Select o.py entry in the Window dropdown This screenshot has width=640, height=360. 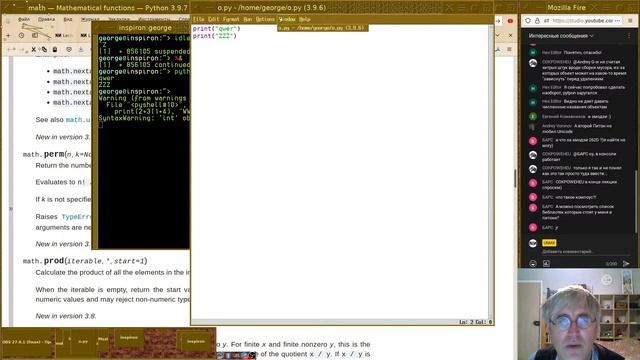point(322,28)
